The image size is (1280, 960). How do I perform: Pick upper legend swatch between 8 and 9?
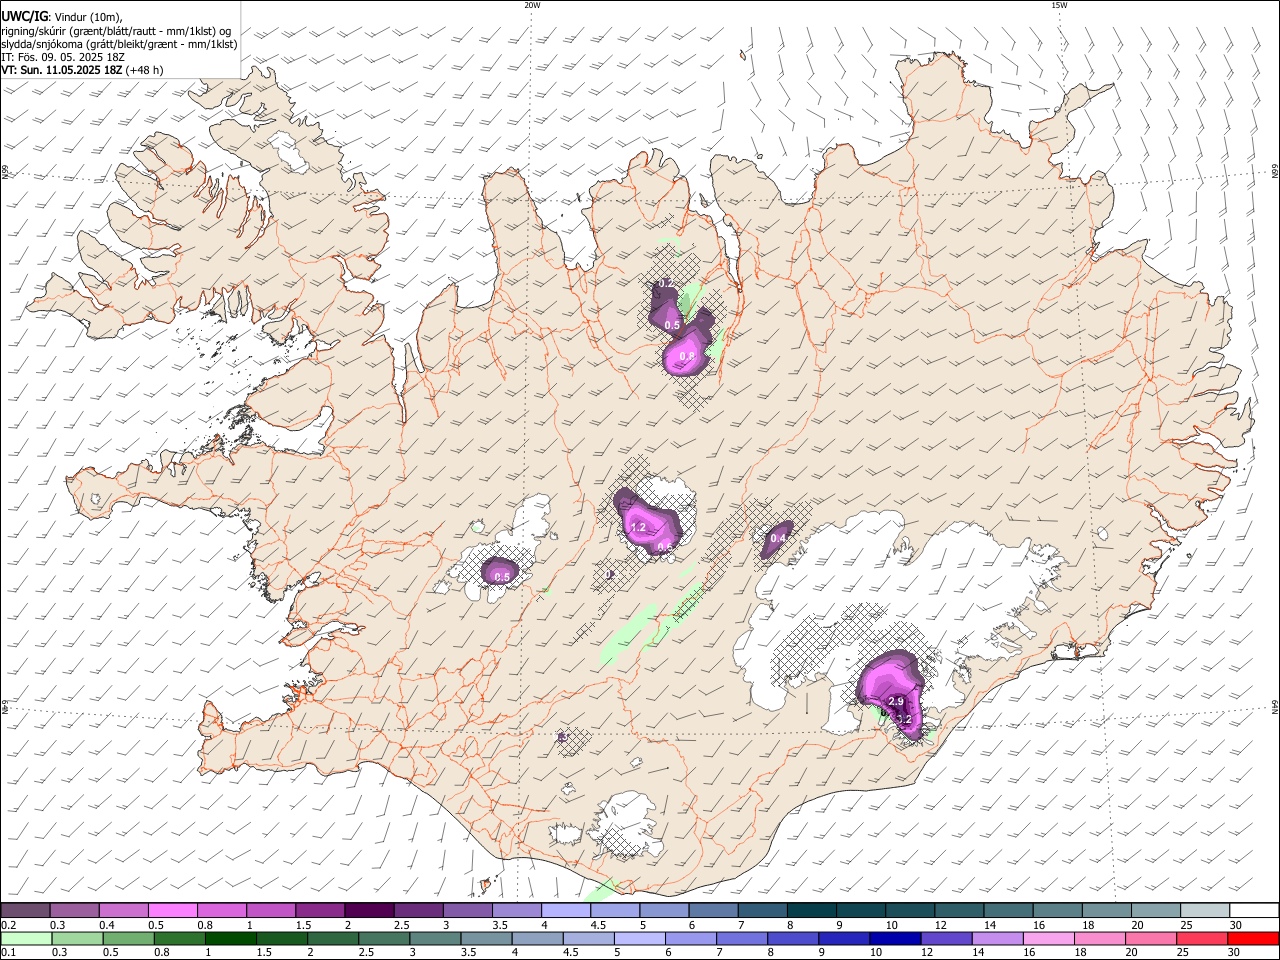tap(811, 911)
